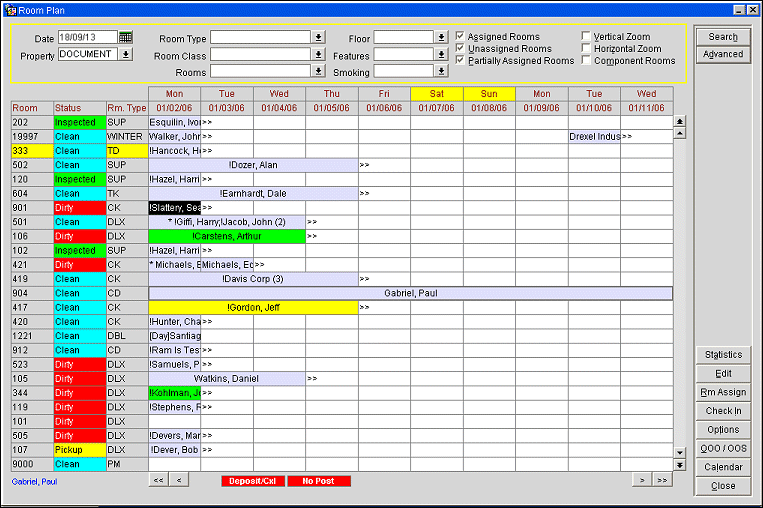The height and width of the screenshot is (508, 763).
Task: Jump forward with the double-right arrow button
Action: (662, 481)
